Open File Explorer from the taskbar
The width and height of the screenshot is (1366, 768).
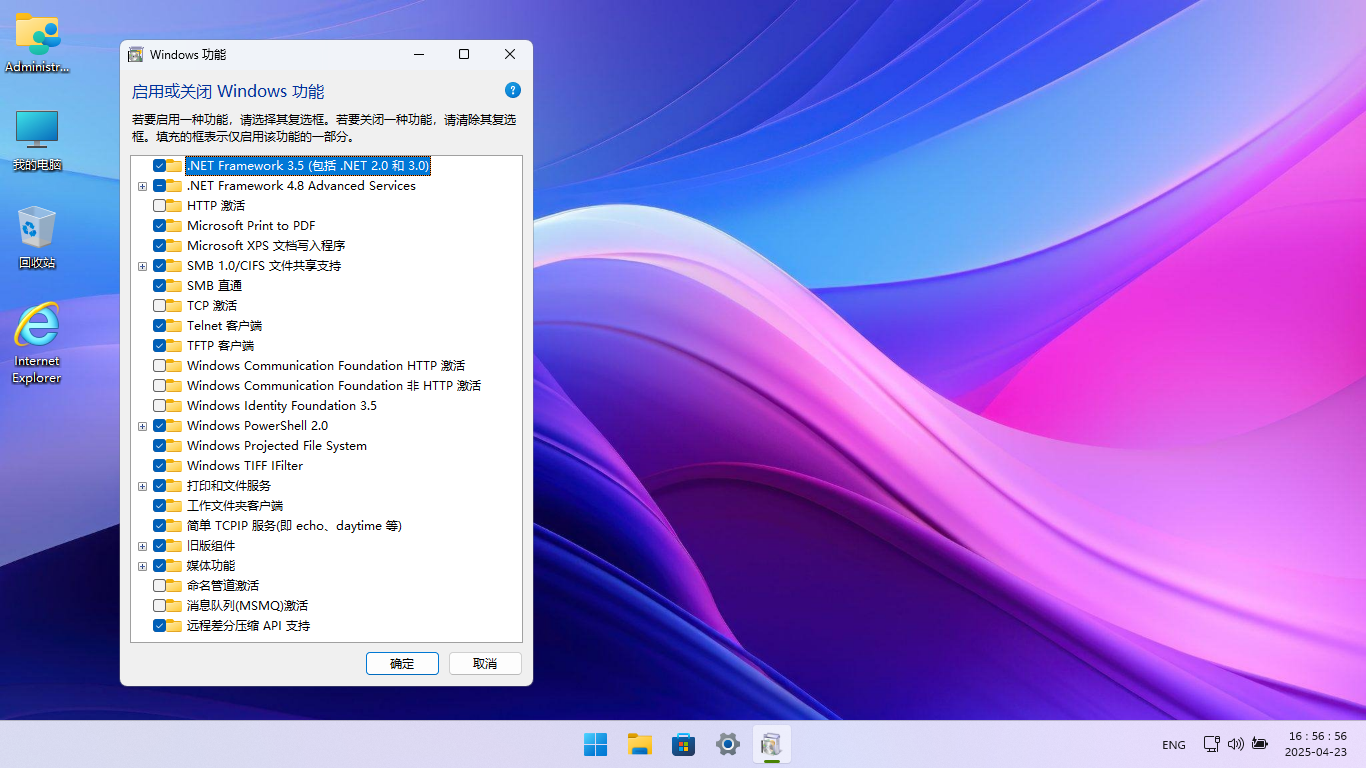click(639, 744)
